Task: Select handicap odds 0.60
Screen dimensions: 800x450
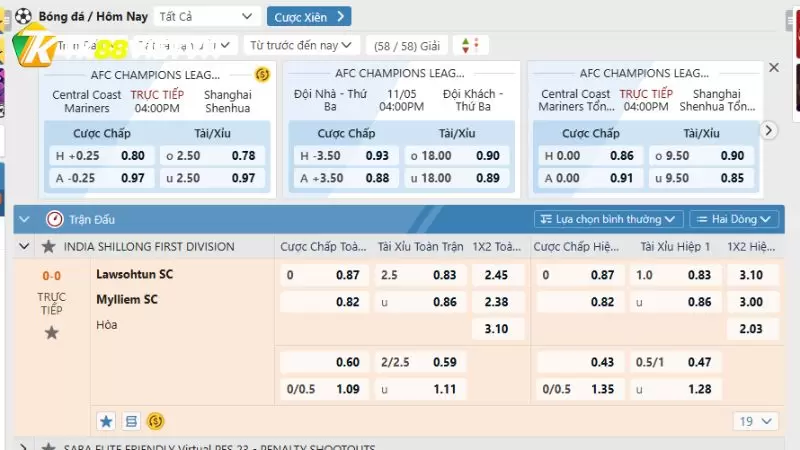Action: [324, 362]
